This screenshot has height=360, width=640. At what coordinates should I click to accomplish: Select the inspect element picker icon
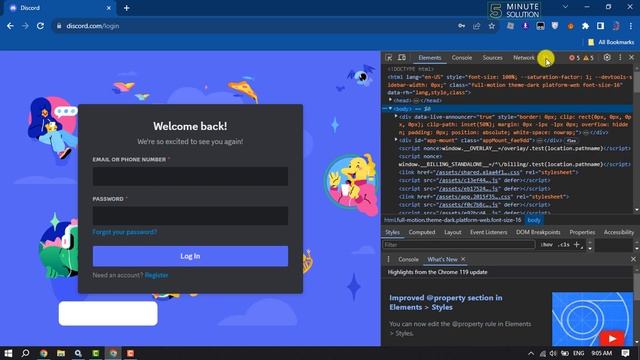[389, 58]
